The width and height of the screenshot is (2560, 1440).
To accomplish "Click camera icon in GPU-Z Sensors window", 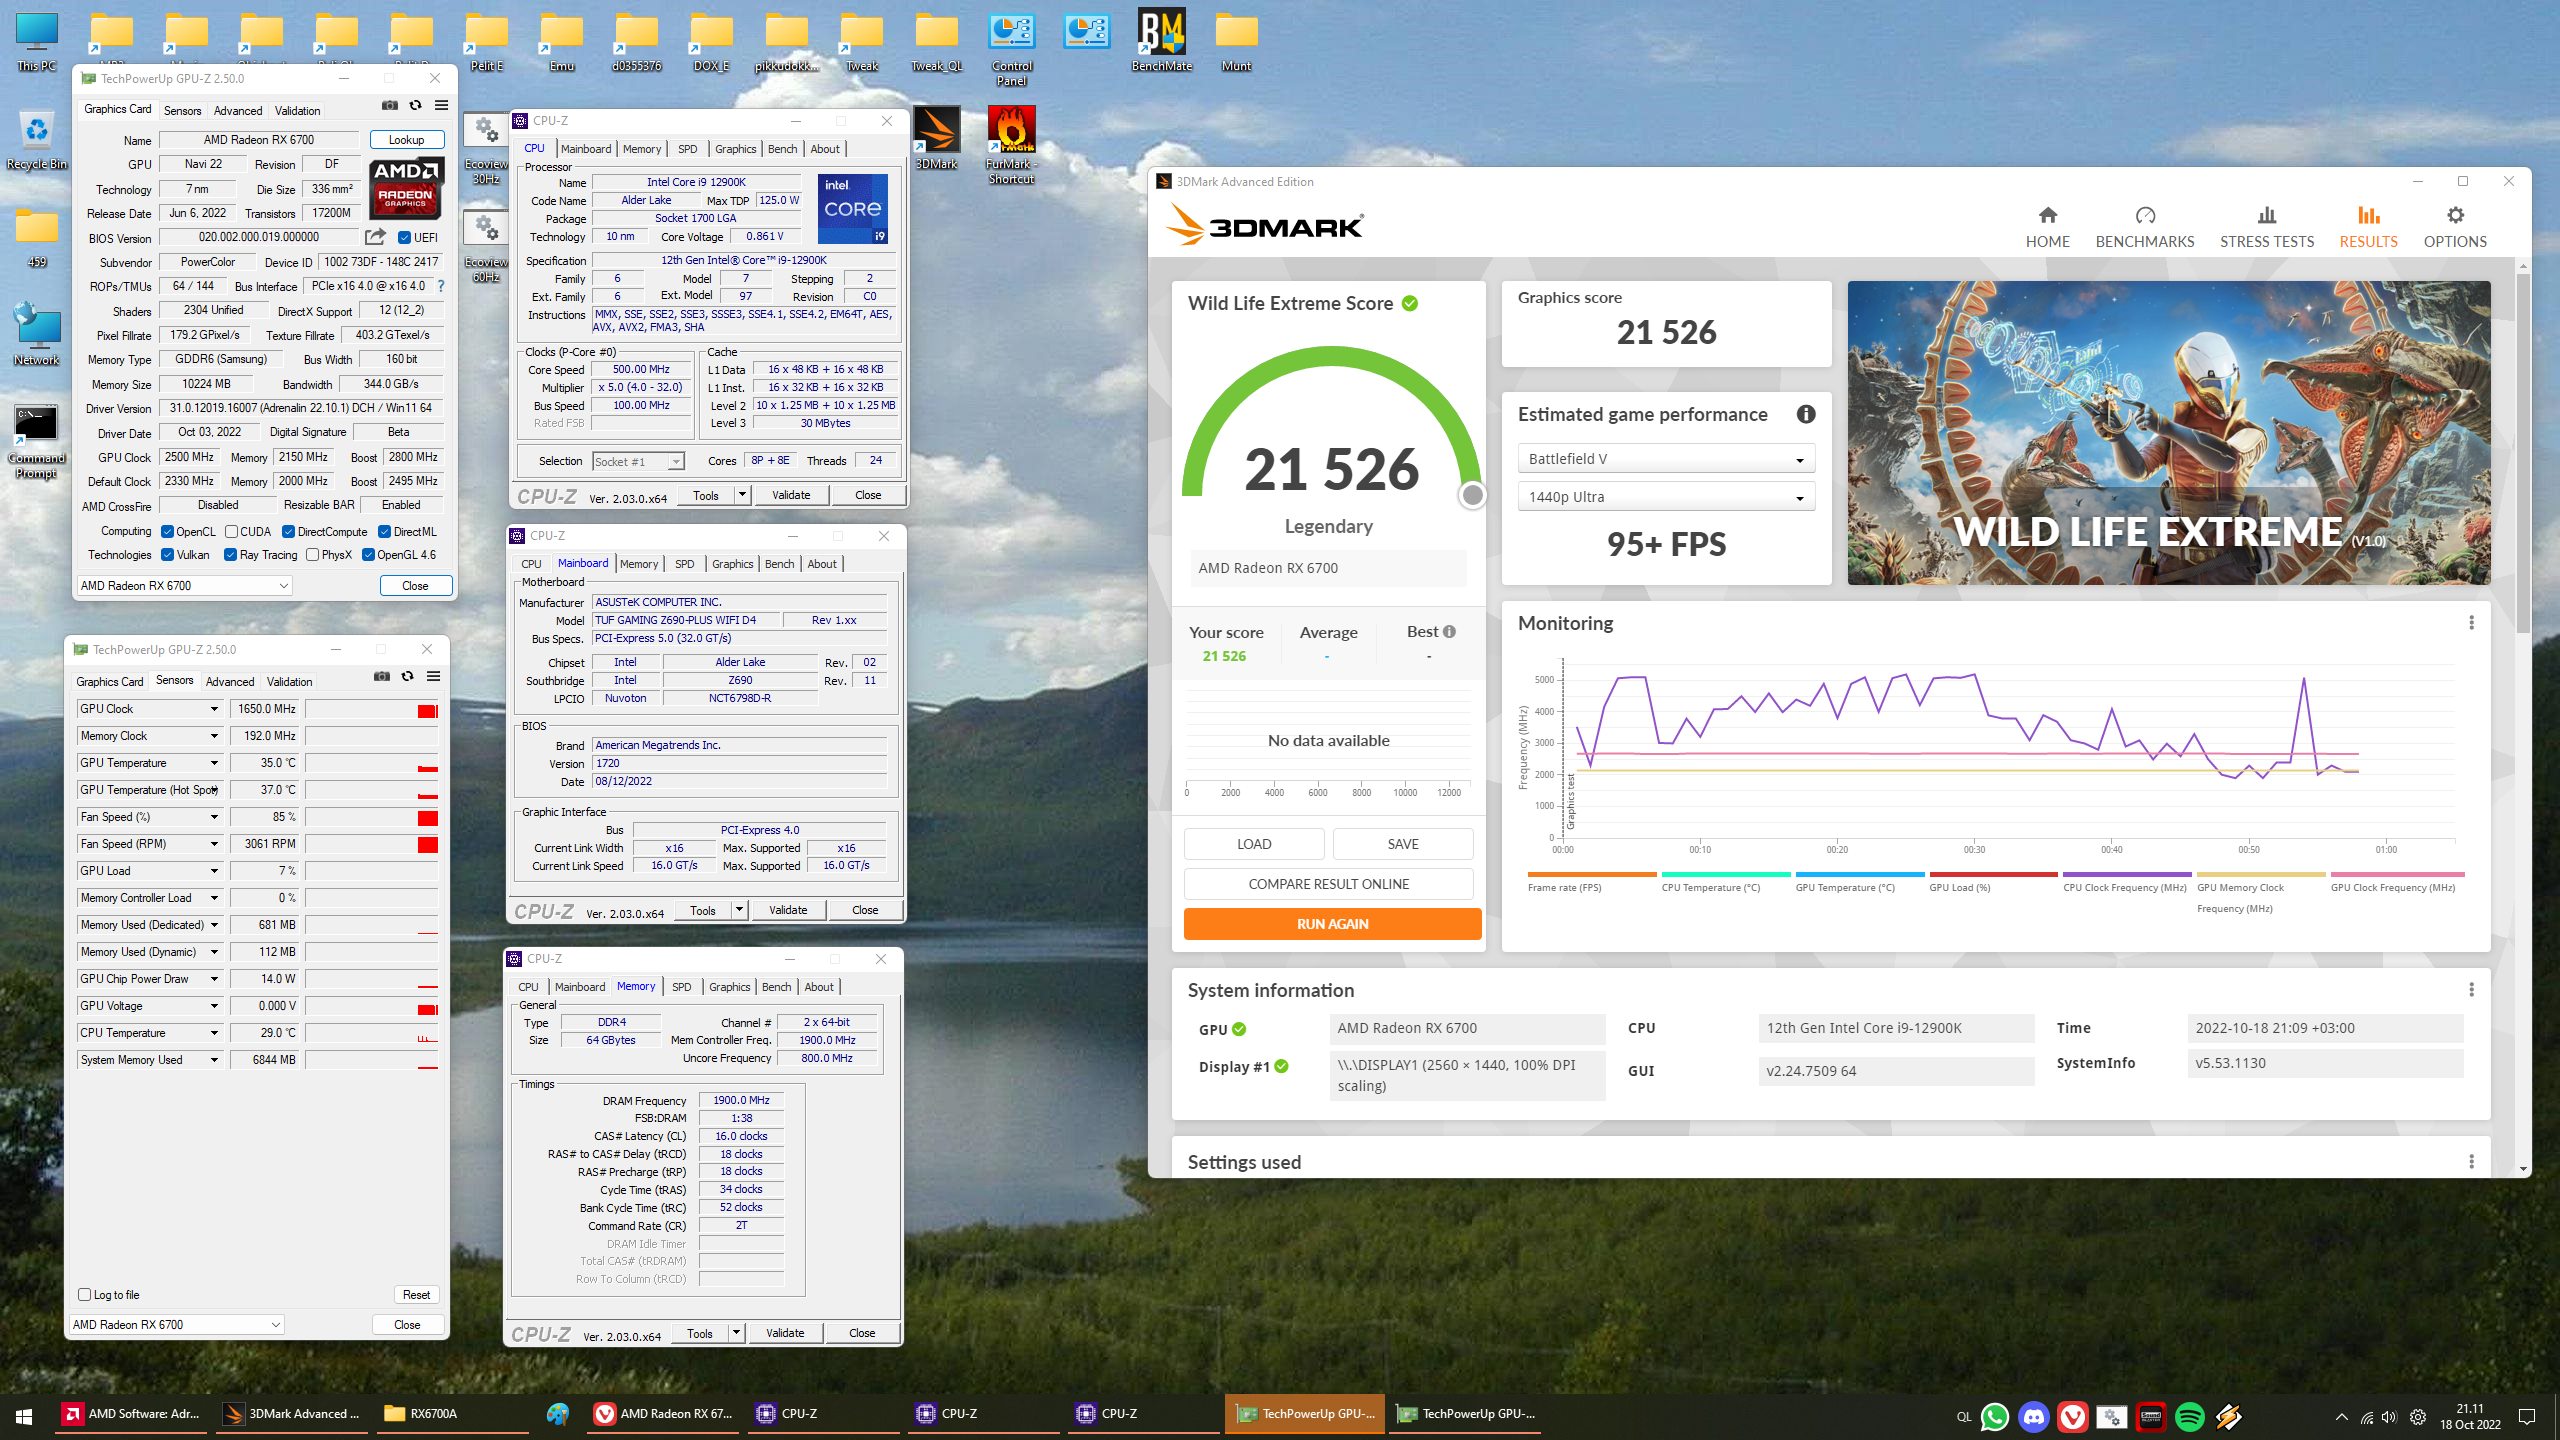I will point(382,677).
